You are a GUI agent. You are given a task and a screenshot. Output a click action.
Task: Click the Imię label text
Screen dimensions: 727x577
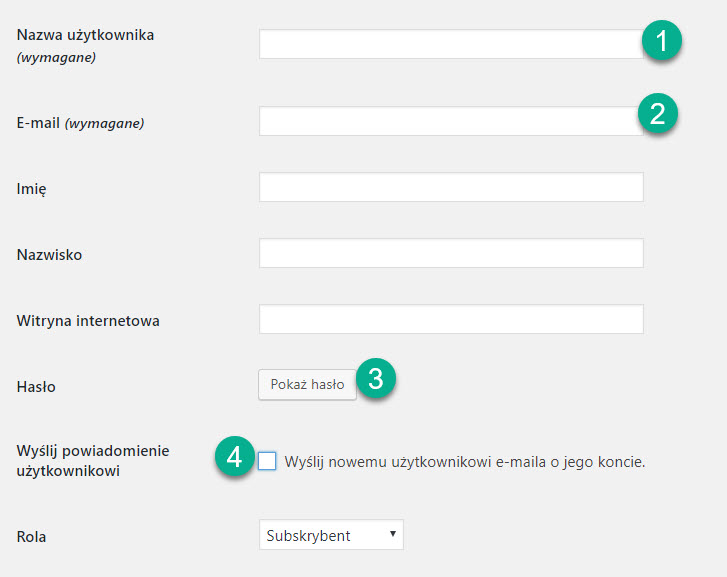pos(32,189)
